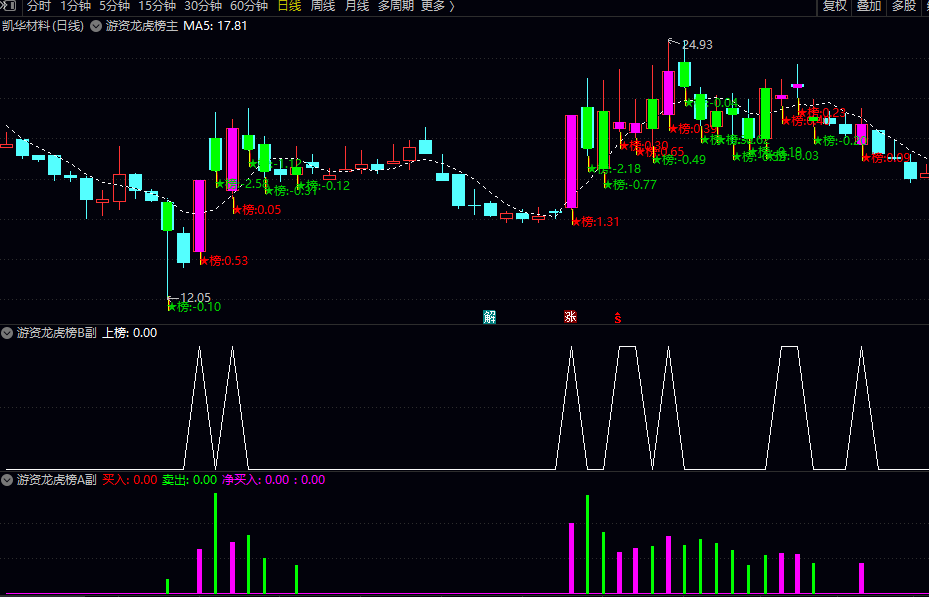Click the teal 解 marker on the chart

tap(489, 317)
